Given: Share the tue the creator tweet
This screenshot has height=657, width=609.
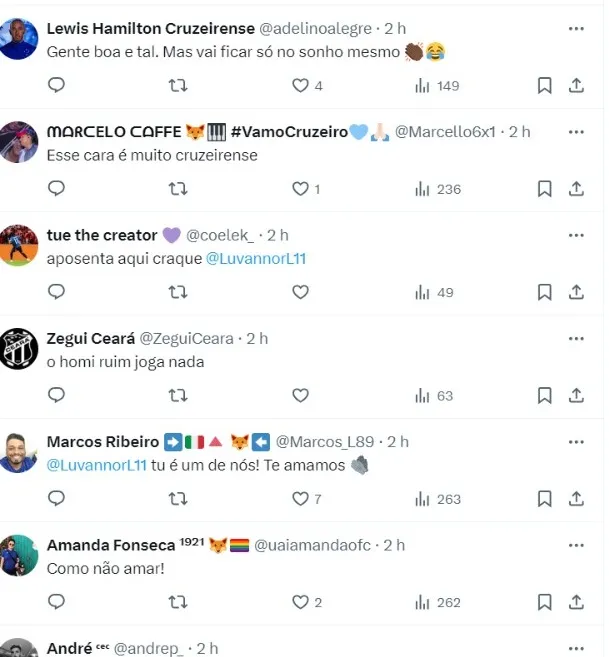Looking at the screenshot, I should click(576, 292).
